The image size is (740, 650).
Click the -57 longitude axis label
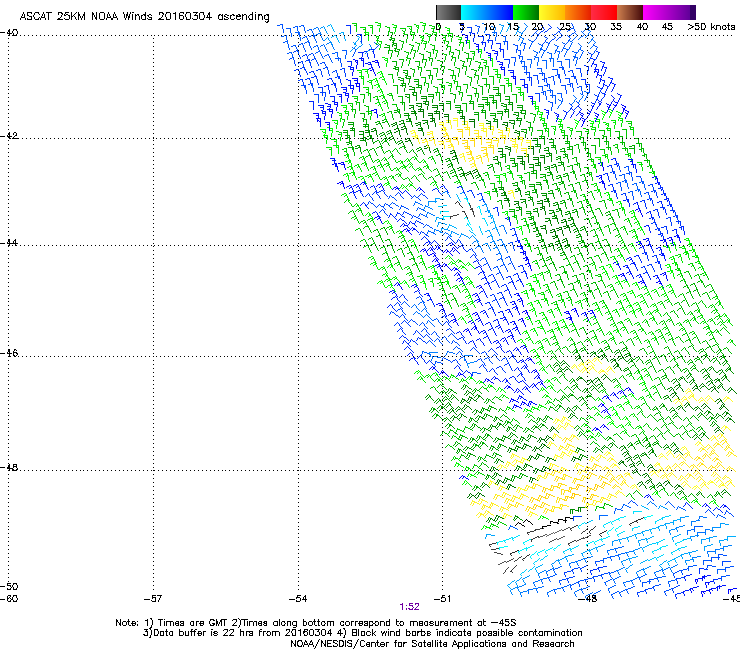coord(152,599)
